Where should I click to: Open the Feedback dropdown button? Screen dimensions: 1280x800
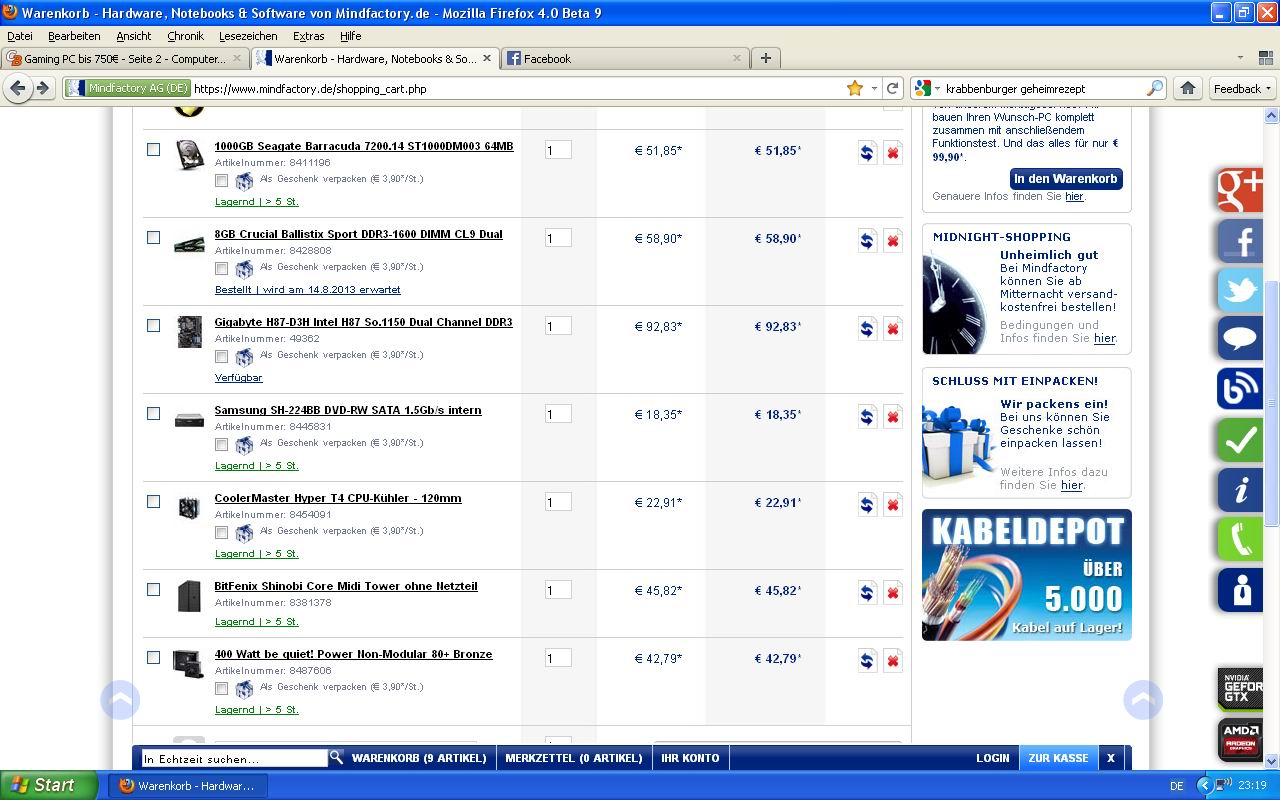[x=1242, y=88]
